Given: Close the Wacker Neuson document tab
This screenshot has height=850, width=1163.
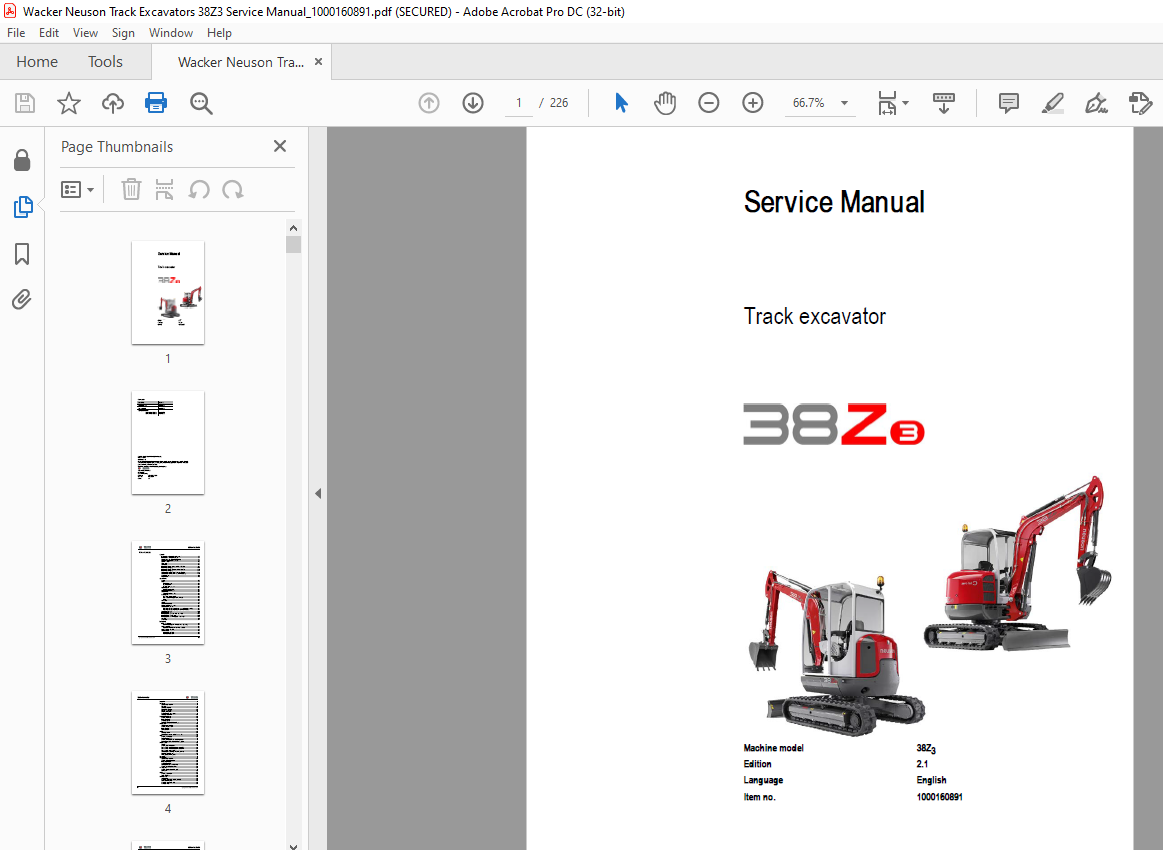Looking at the screenshot, I should [x=318, y=62].
